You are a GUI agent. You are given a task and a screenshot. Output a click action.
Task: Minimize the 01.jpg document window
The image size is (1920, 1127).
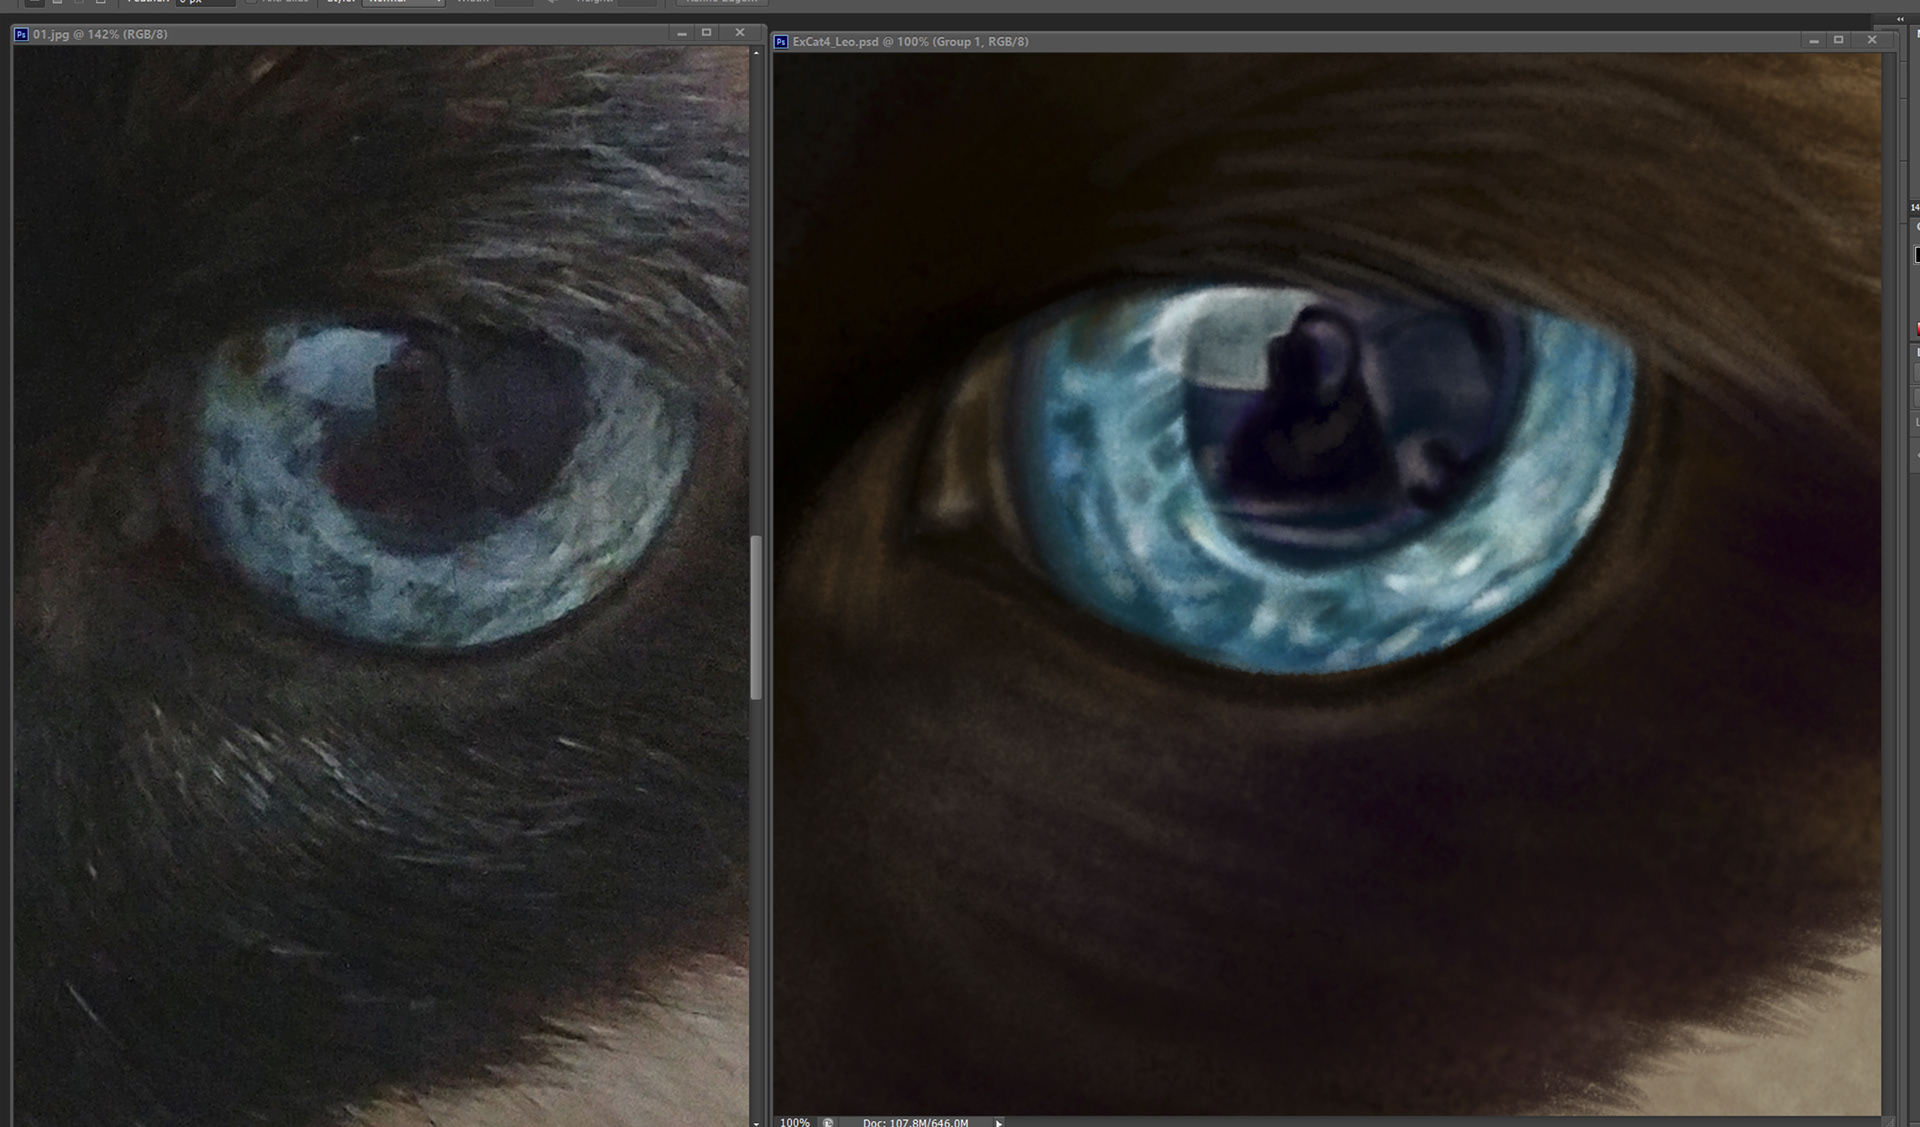pos(682,33)
